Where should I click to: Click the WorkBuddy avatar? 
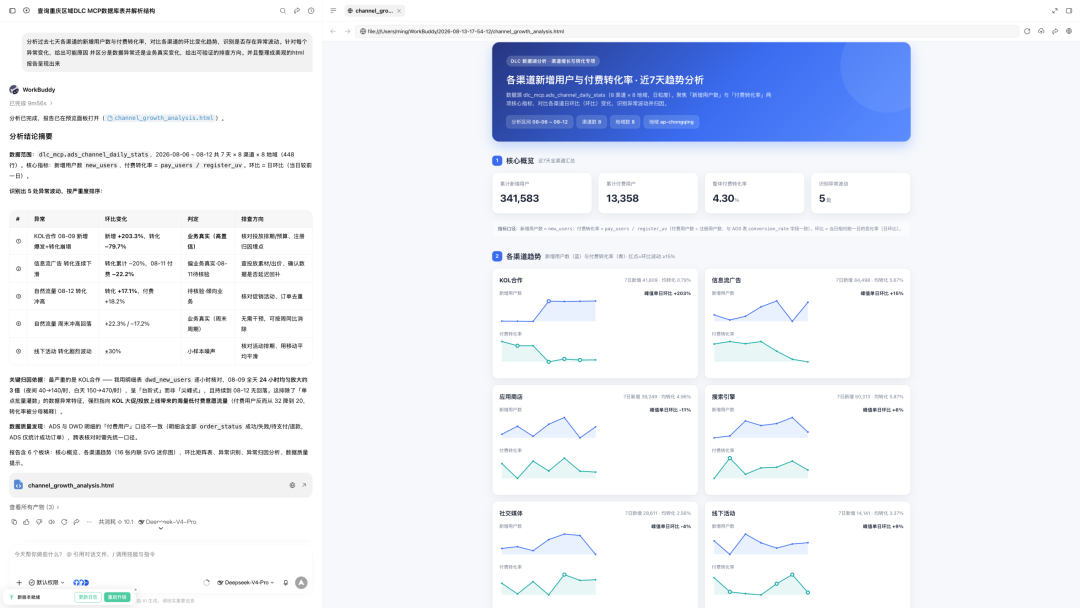(14, 90)
